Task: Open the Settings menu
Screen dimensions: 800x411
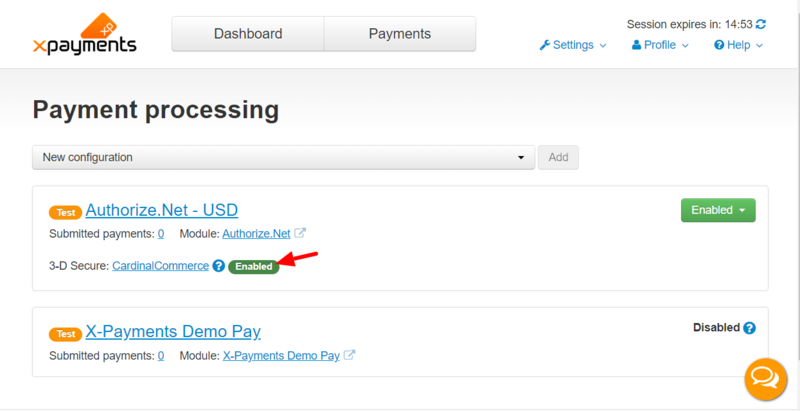Action: [573, 45]
